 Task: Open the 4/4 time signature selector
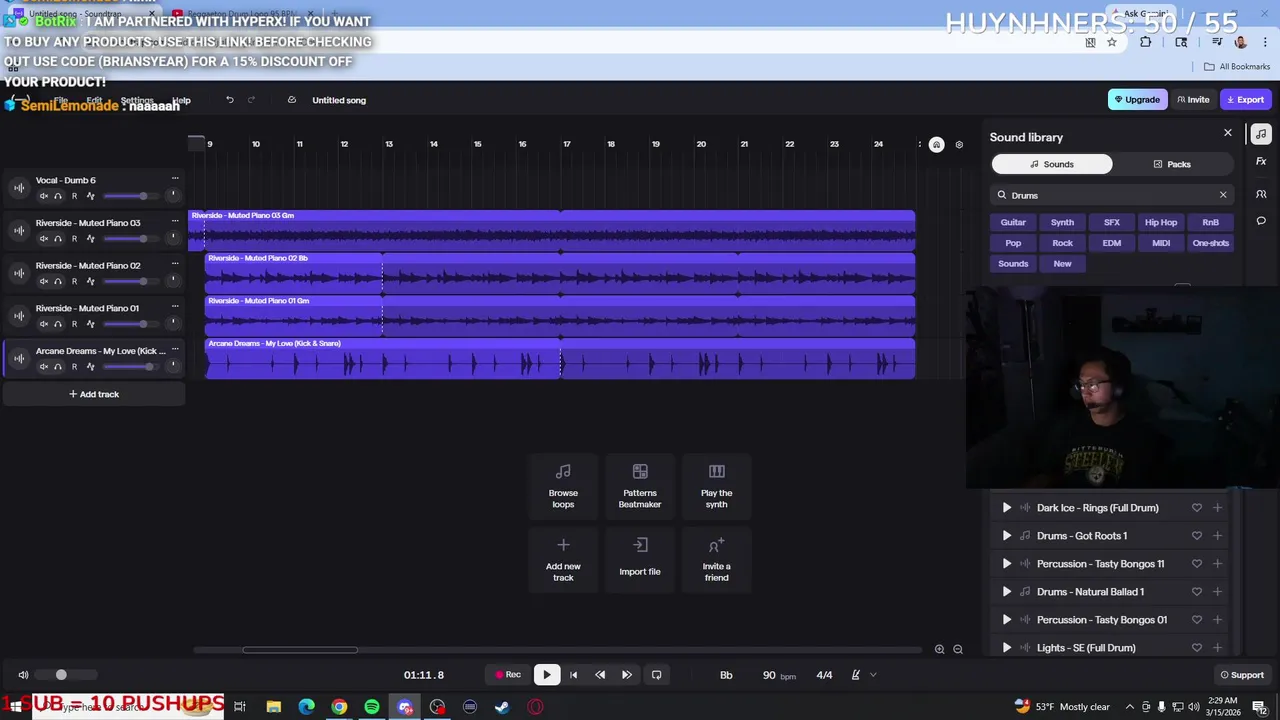824,675
